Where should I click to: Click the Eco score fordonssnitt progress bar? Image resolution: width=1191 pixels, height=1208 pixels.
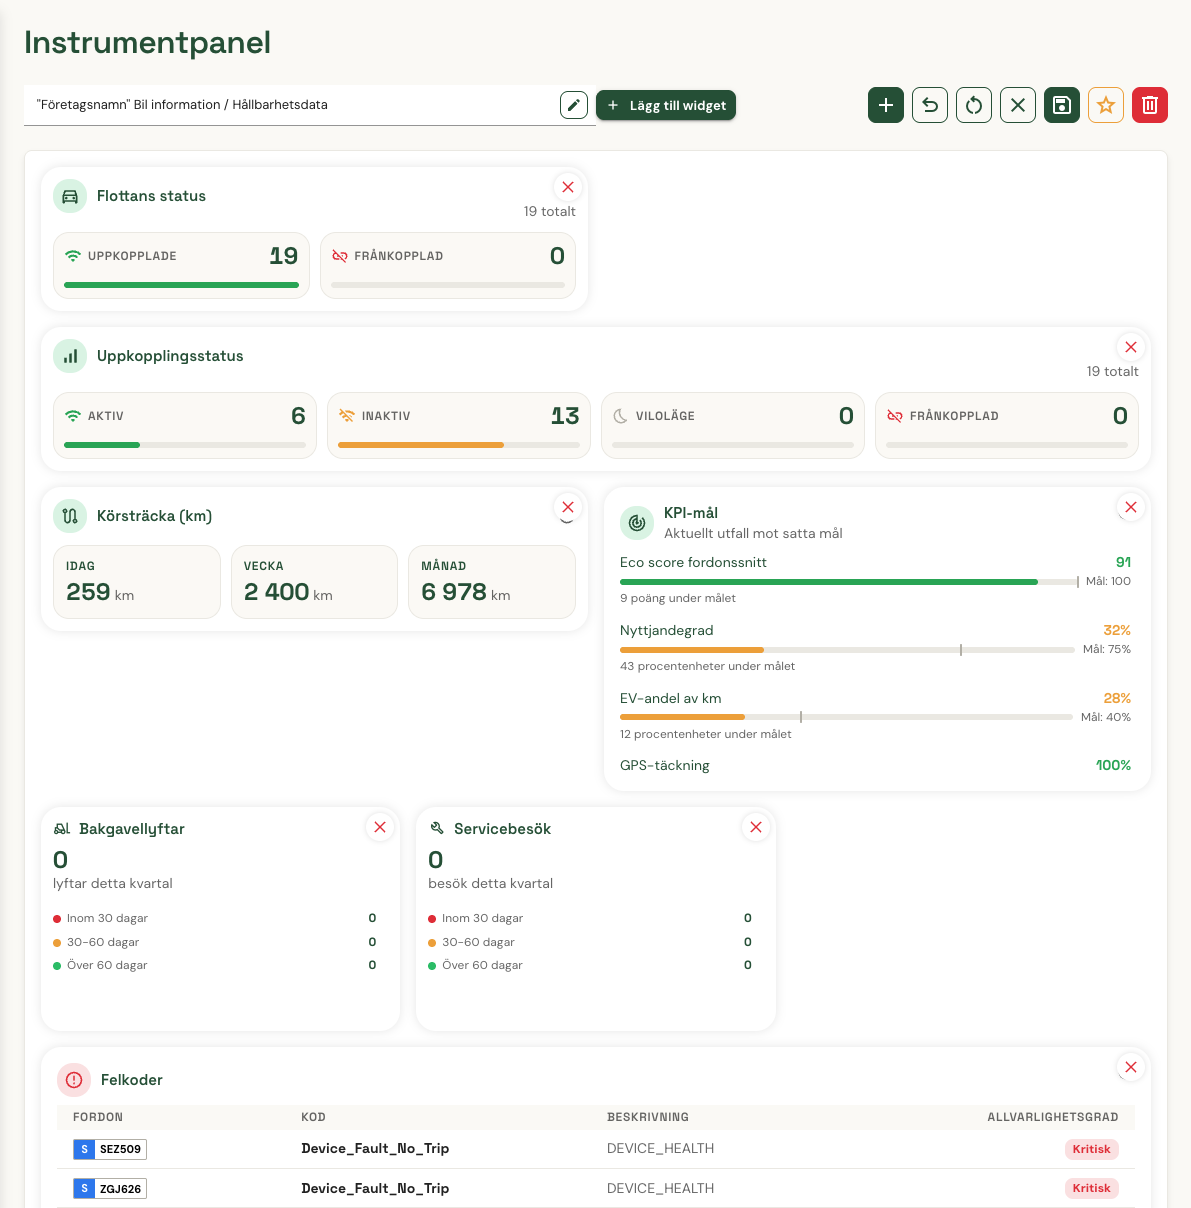tap(848, 582)
